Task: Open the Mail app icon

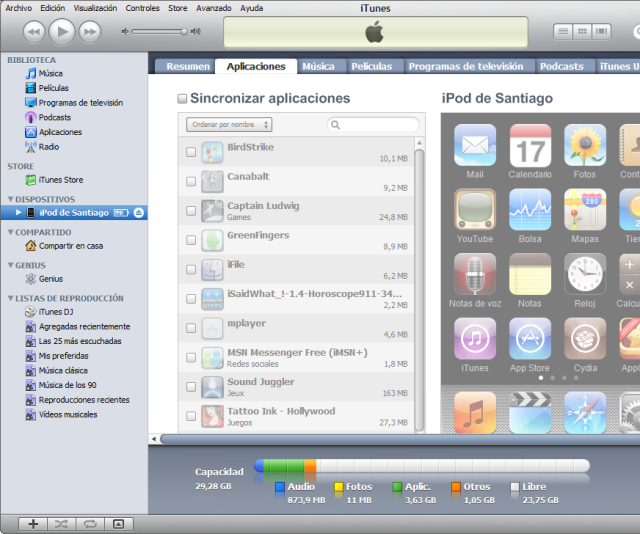Action: [x=475, y=145]
